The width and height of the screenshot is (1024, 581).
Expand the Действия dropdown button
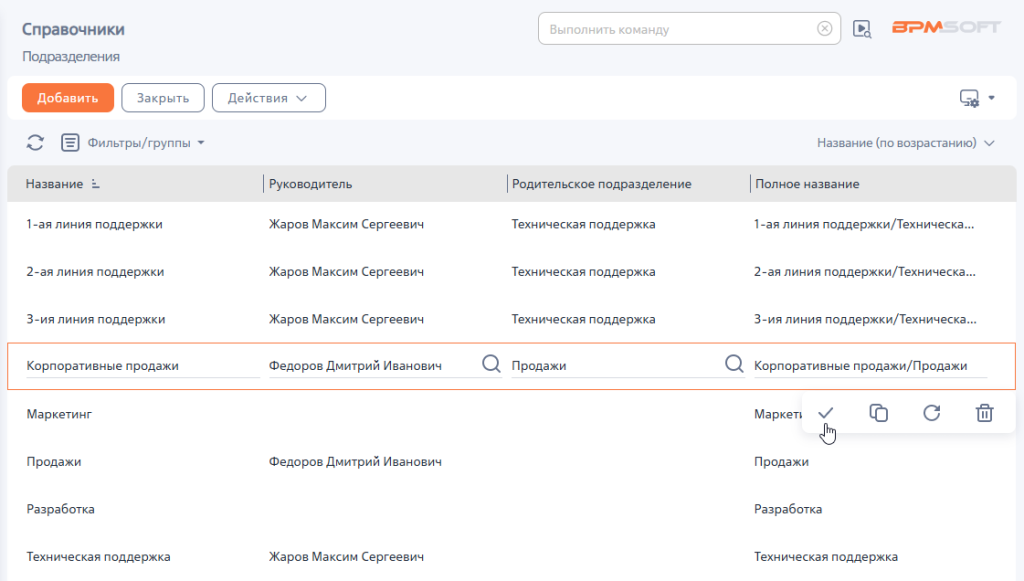point(268,98)
